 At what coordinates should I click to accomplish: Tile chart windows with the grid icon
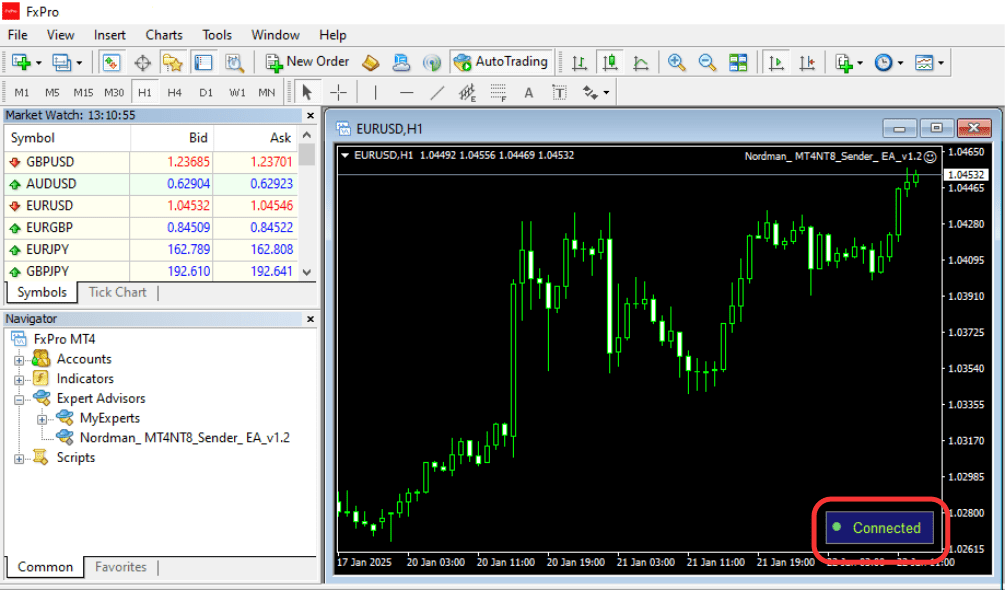738,62
